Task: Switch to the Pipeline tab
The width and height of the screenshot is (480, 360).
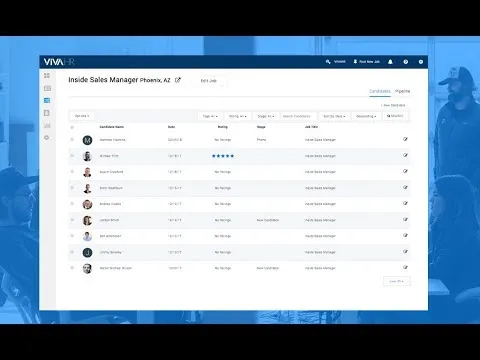Action: click(x=403, y=91)
